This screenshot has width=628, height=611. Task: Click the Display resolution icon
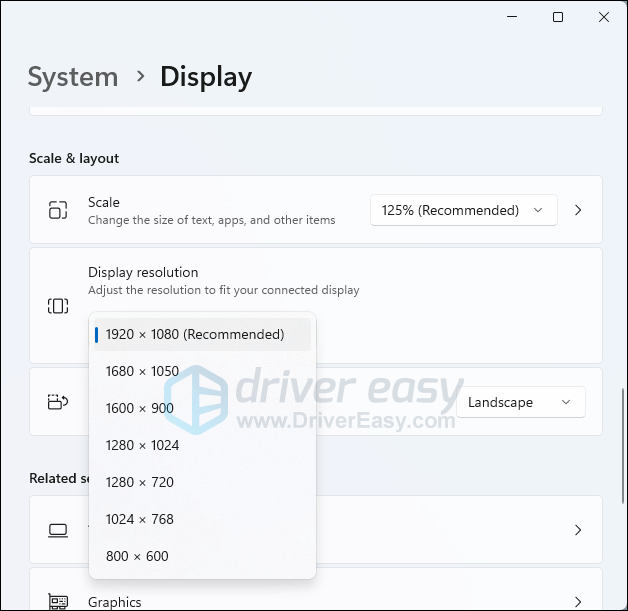(x=58, y=306)
